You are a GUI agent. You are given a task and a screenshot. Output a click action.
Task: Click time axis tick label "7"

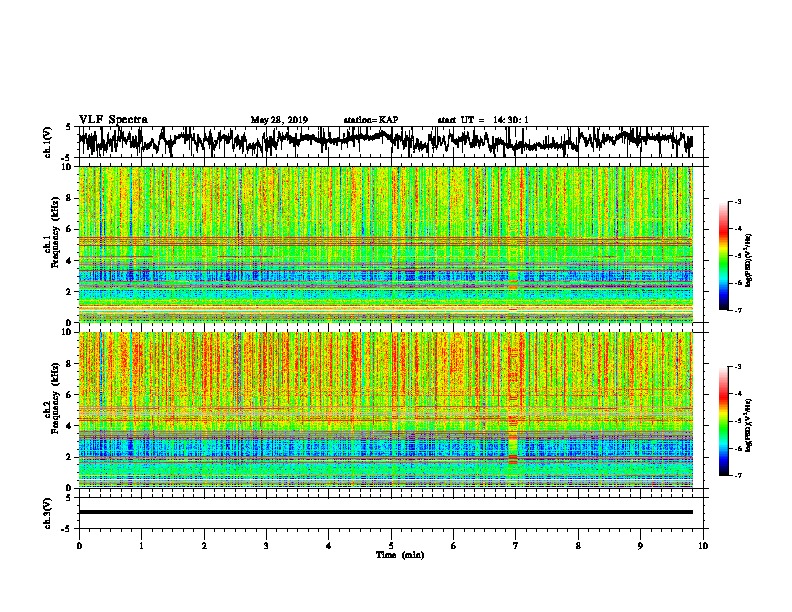[516, 546]
